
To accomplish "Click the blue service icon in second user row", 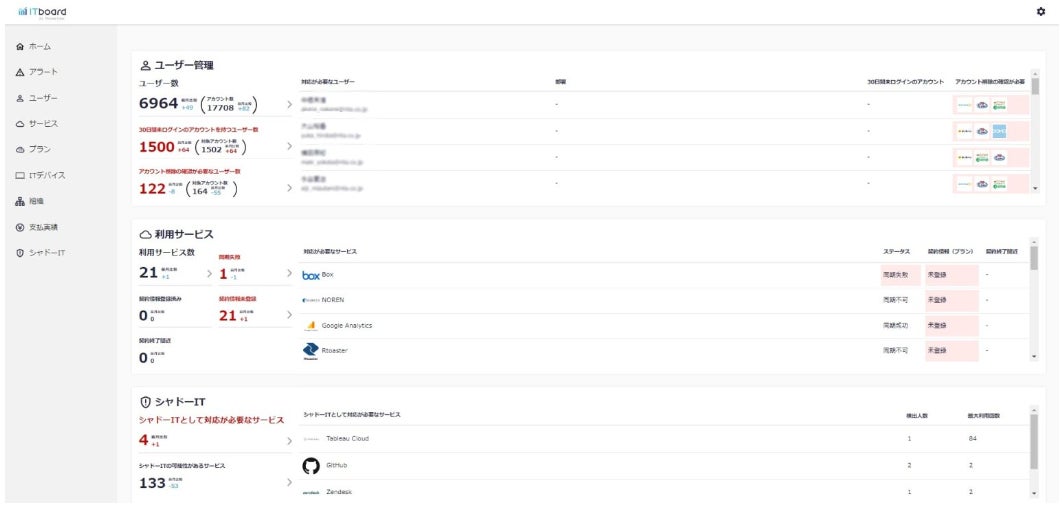I will (x=999, y=131).
